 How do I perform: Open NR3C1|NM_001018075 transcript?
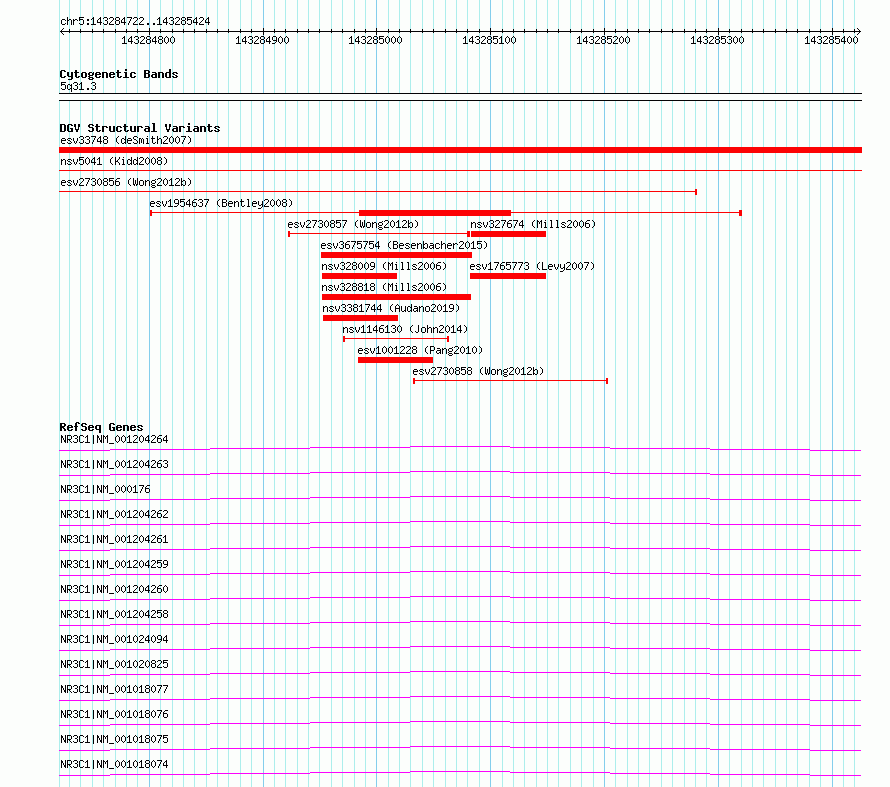point(114,739)
